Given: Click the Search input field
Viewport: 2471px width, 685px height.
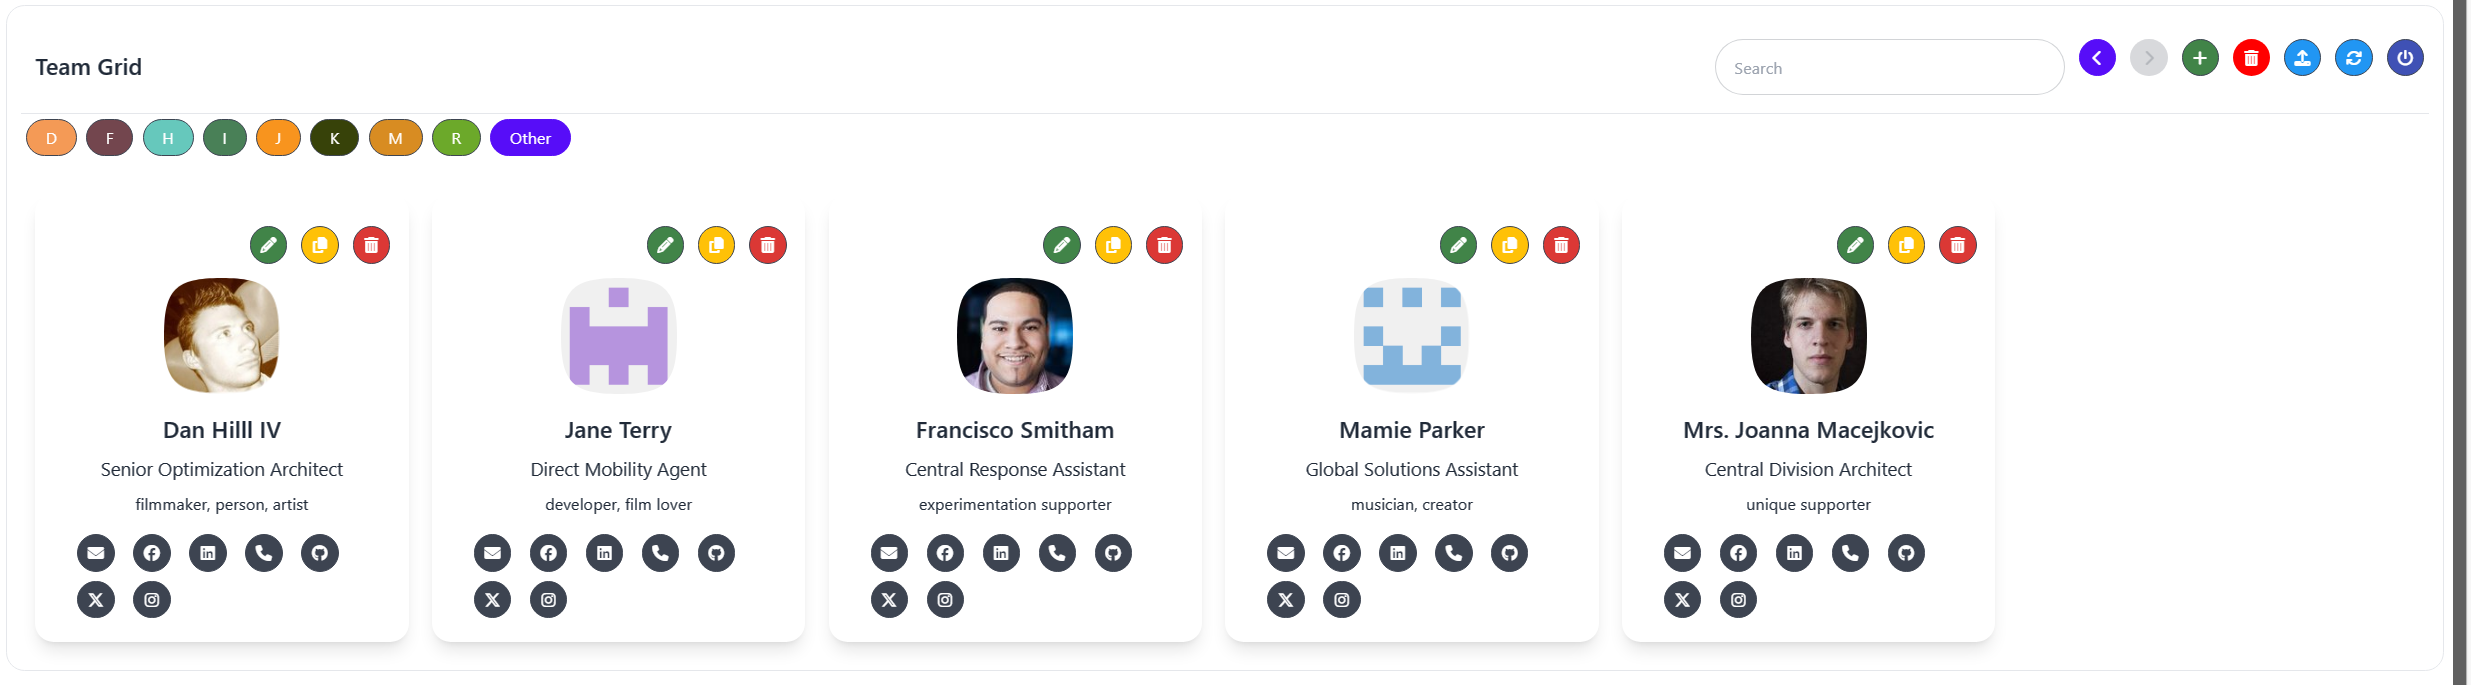Looking at the screenshot, I should (x=1889, y=68).
